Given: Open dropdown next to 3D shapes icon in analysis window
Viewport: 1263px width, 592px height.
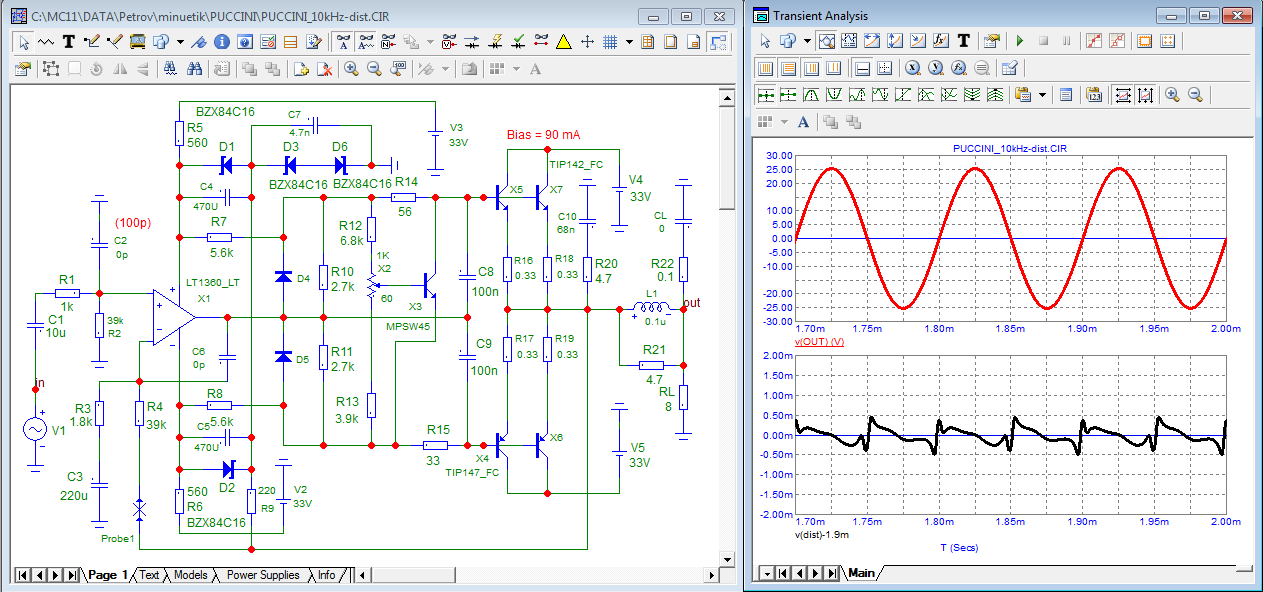Looking at the screenshot, I should [807, 41].
